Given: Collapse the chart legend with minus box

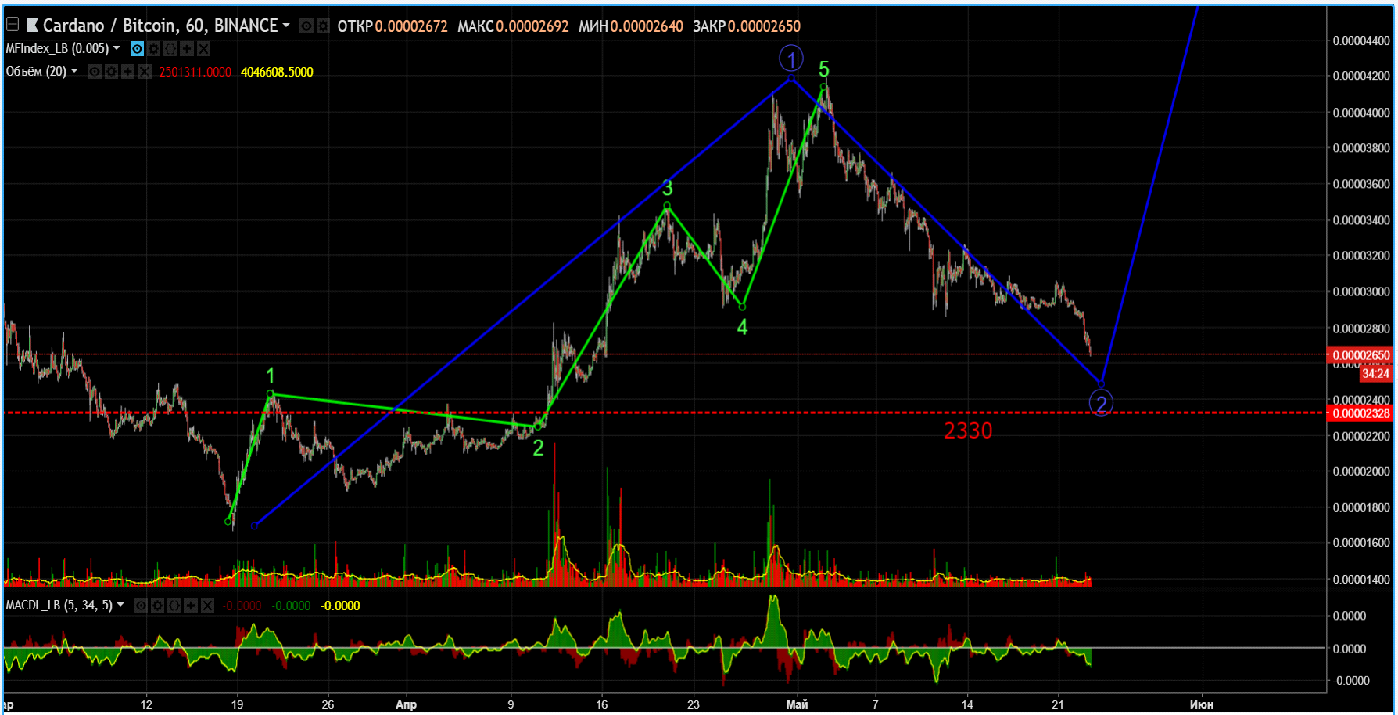Looking at the screenshot, I should (x=12, y=24).
